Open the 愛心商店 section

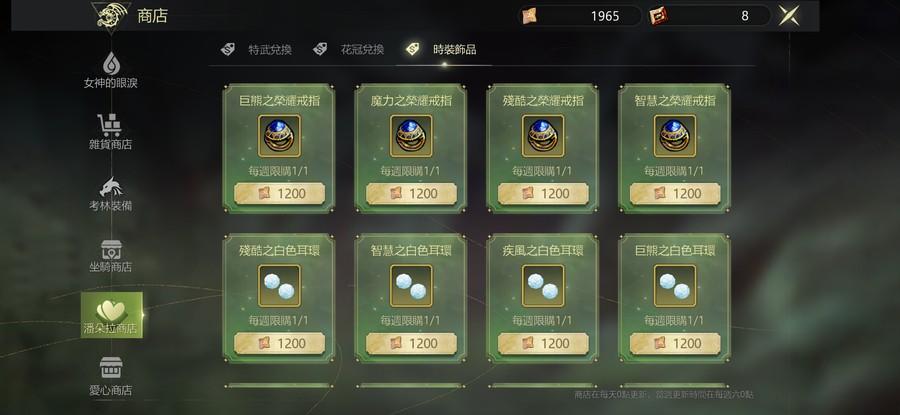pos(111,377)
